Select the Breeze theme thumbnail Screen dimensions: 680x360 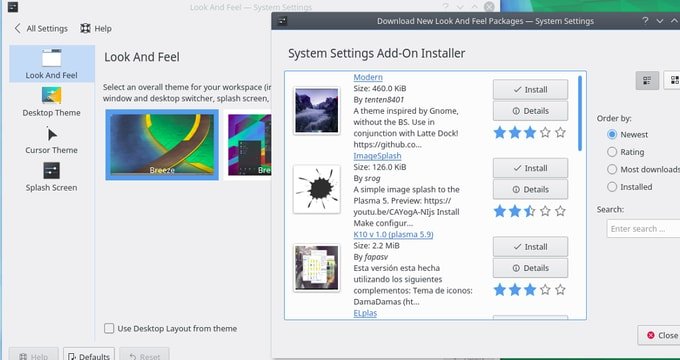162,145
